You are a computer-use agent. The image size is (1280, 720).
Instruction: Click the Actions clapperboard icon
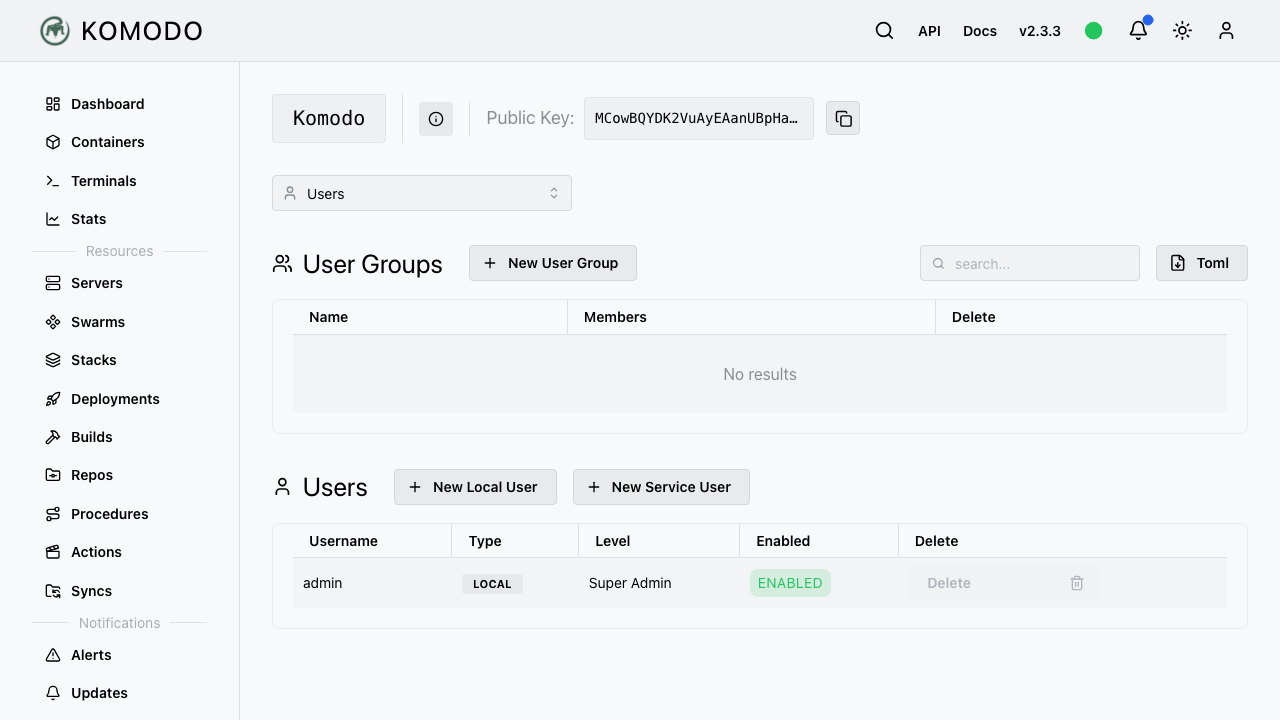pos(53,552)
